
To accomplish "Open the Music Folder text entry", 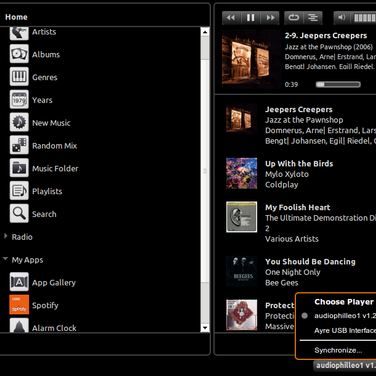I will [55, 168].
